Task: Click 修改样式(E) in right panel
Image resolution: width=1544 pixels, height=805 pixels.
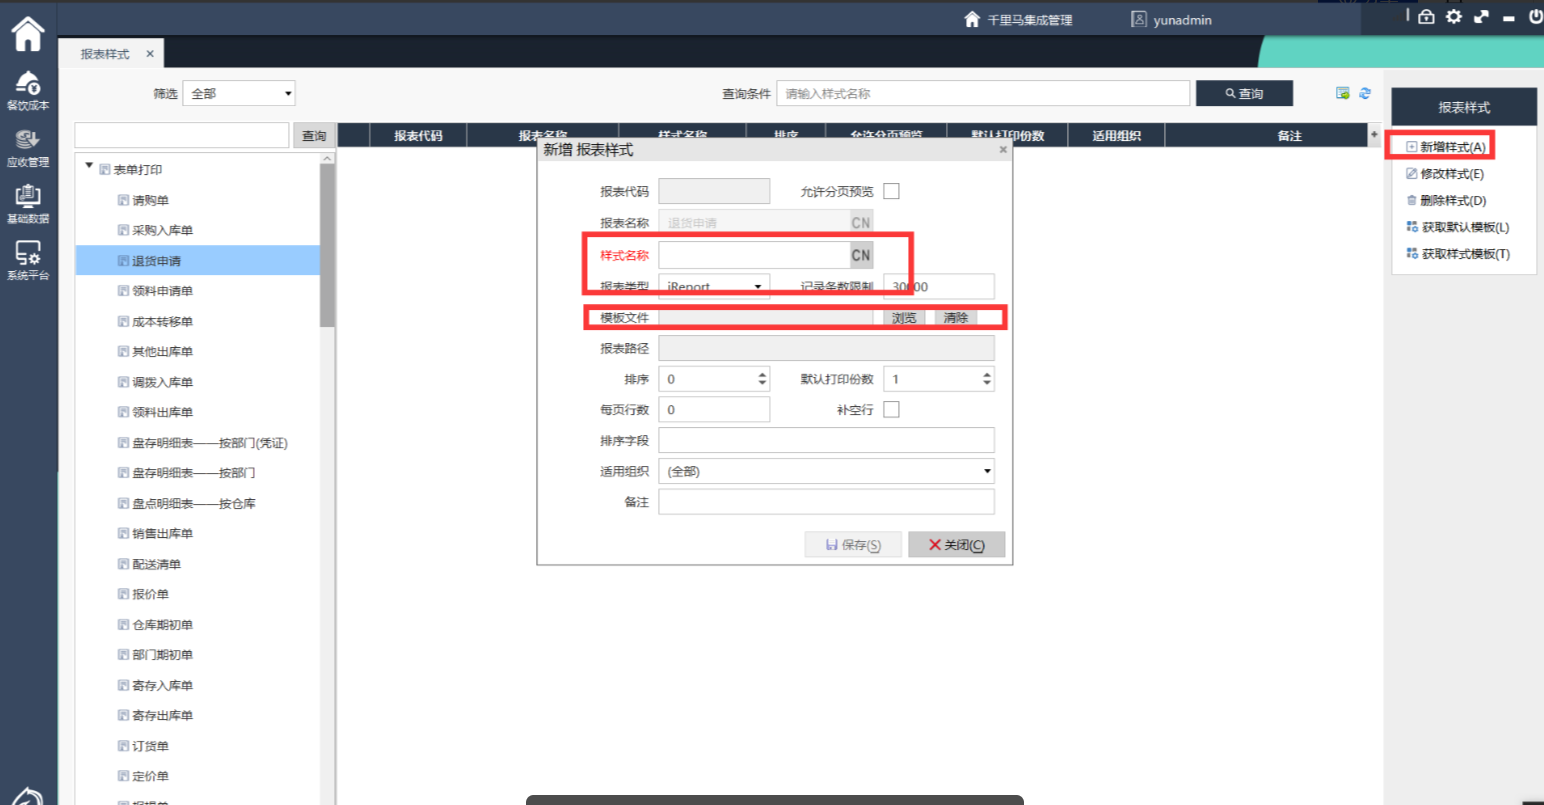Action: [x=1451, y=174]
